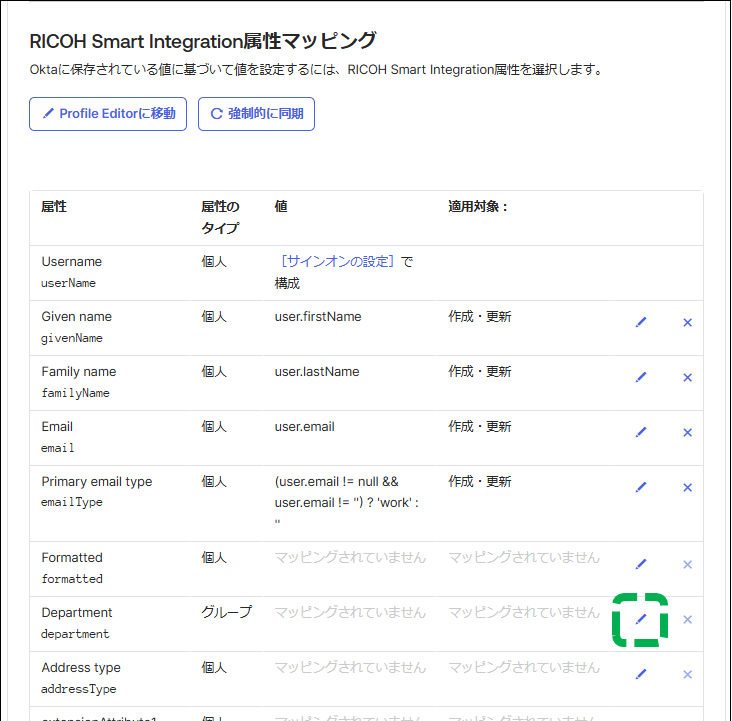732x721 pixels.
Task: Select the user.firstName value
Action: (318, 317)
